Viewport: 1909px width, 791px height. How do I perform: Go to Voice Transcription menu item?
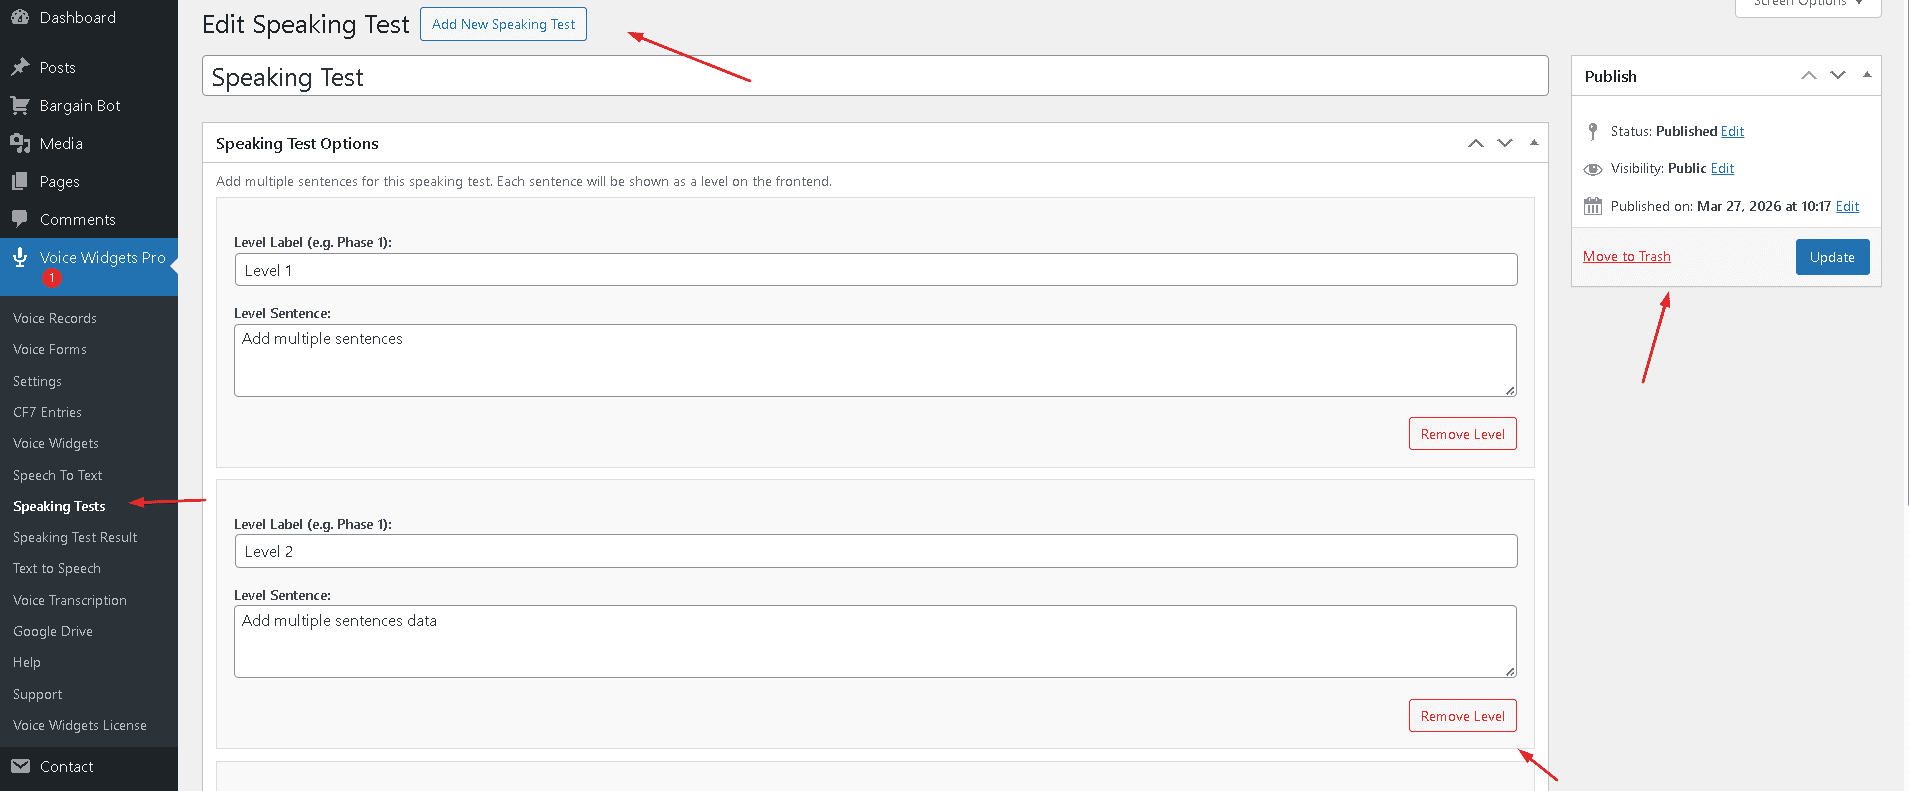pos(70,600)
